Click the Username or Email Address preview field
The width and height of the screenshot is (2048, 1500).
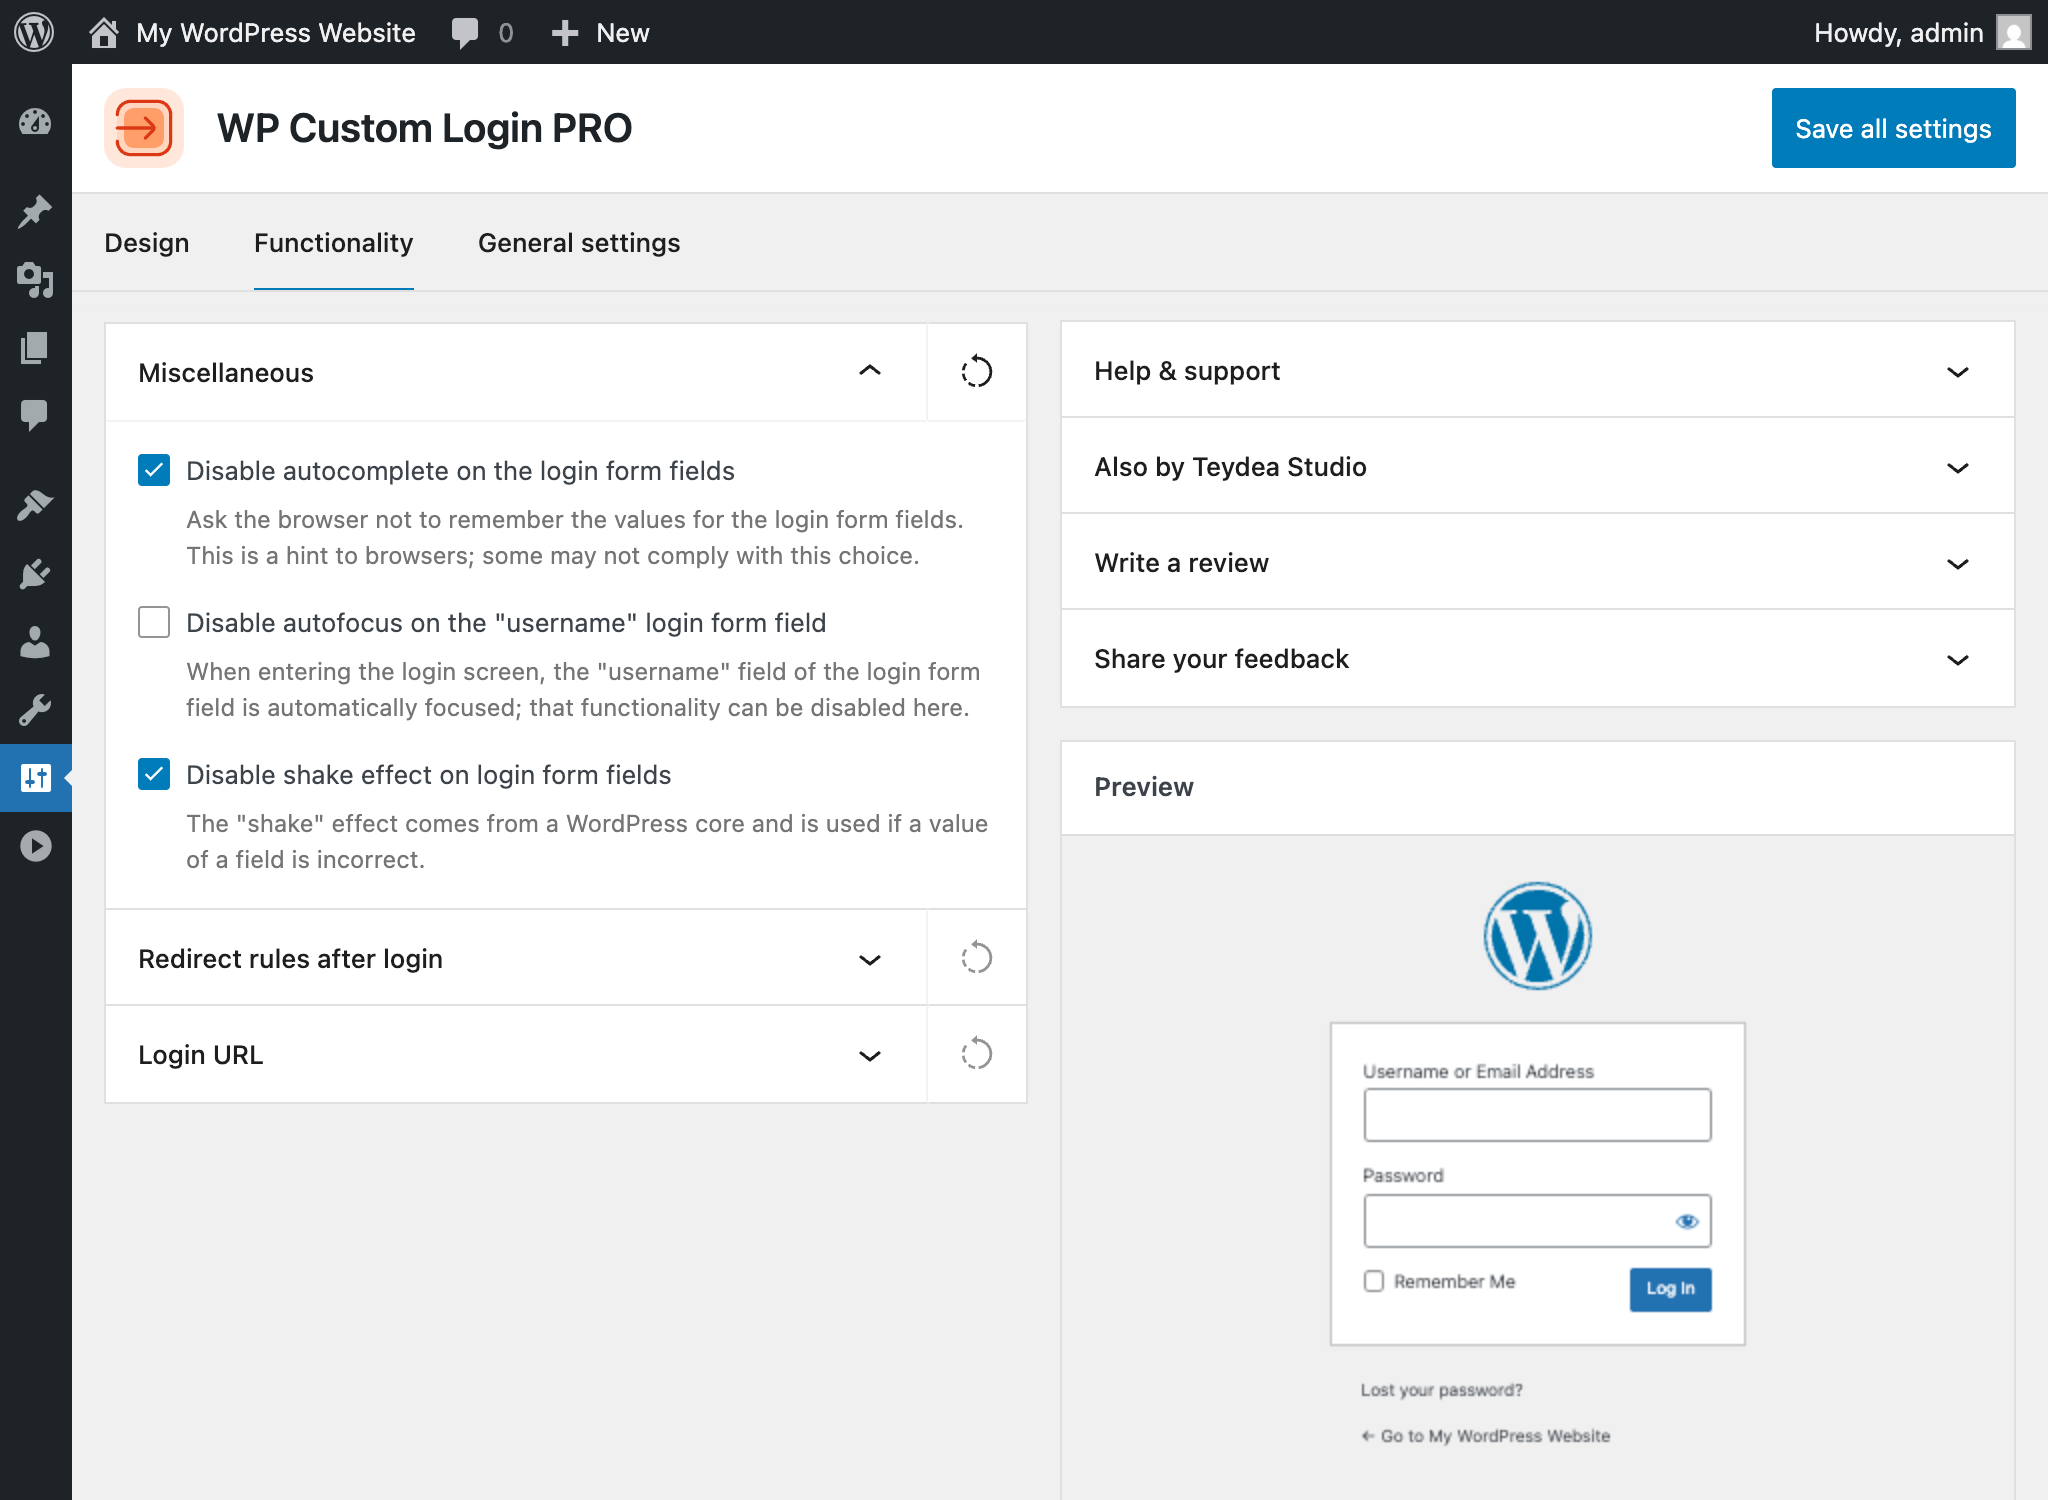click(x=1536, y=1115)
